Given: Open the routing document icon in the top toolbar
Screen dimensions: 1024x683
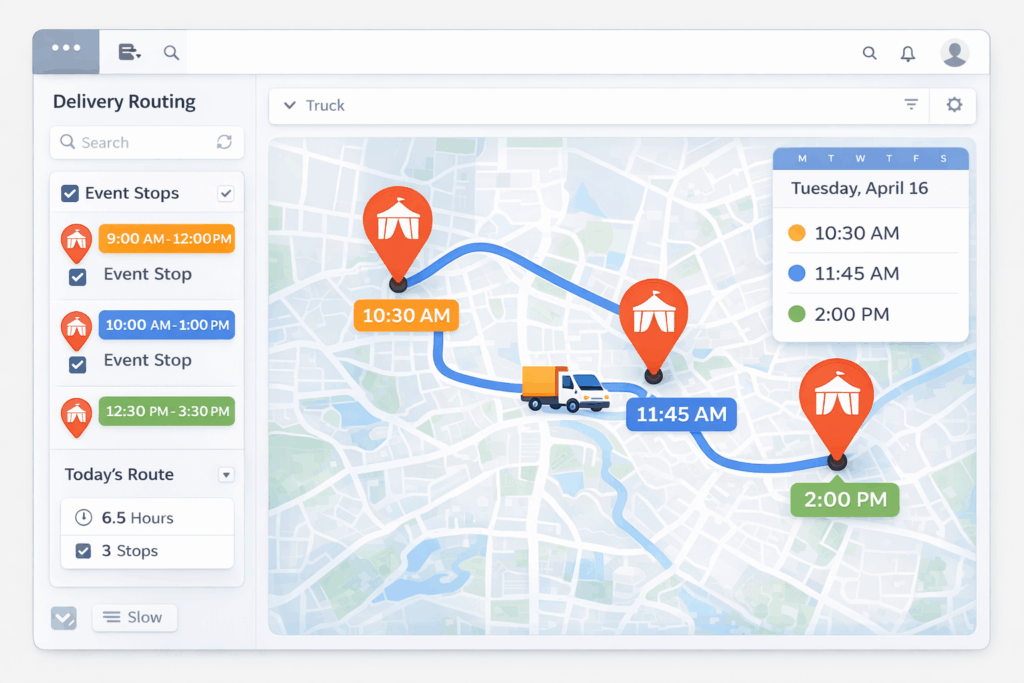Looking at the screenshot, I should pos(128,52).
